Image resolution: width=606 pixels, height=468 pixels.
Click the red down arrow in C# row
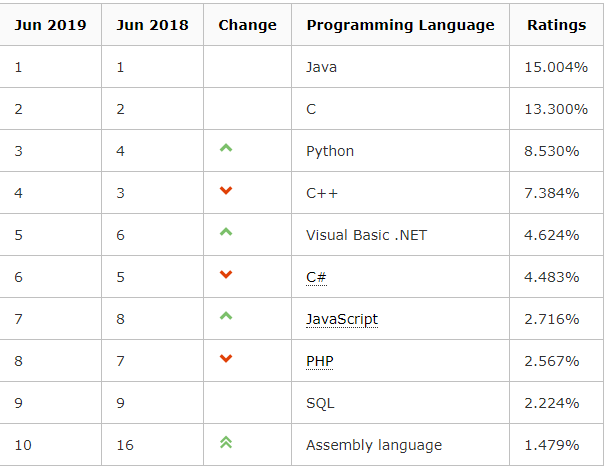coord(226,274)
